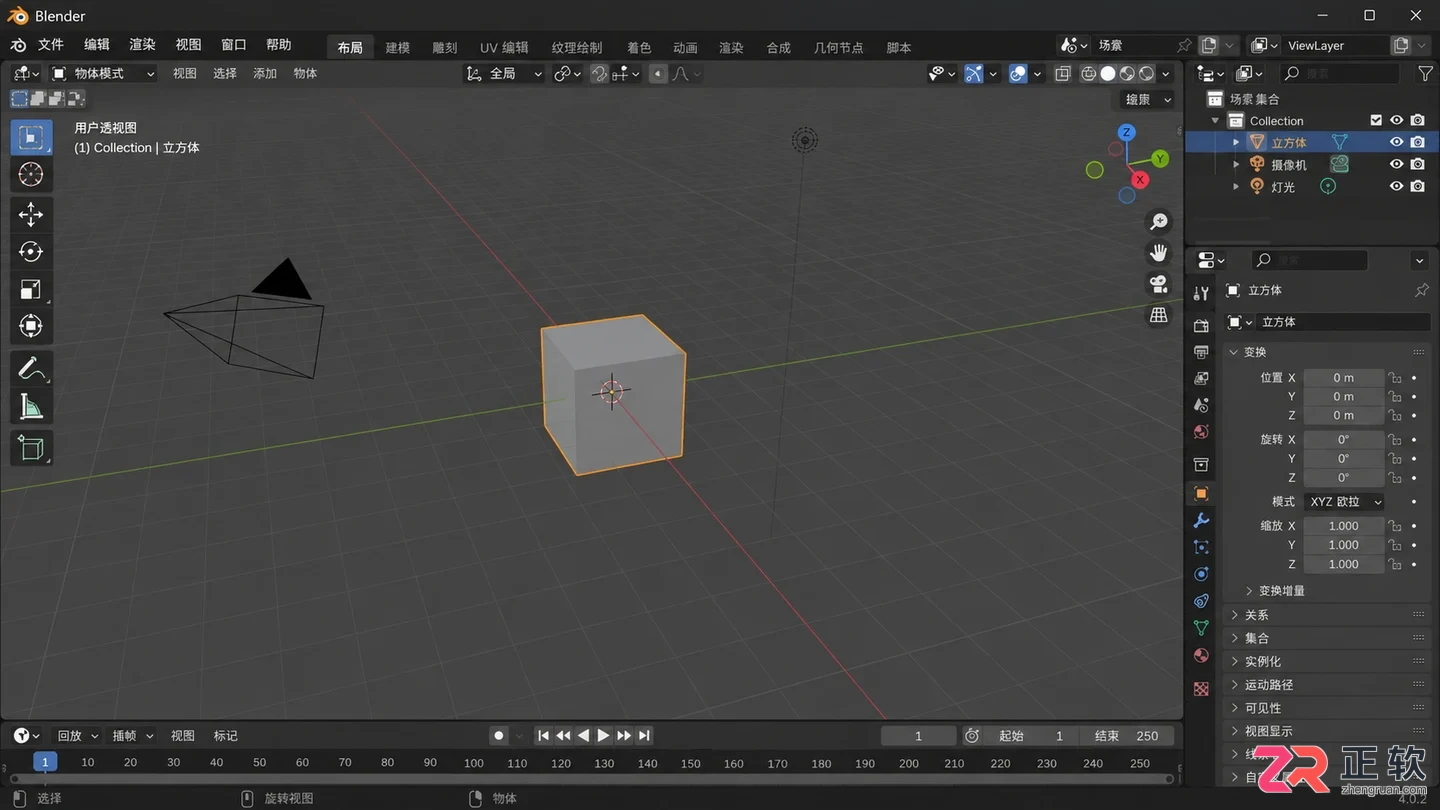Open the Scene properties tab icon
The width and height of the screenshot is (1440, 810).
click(1201, 405)
